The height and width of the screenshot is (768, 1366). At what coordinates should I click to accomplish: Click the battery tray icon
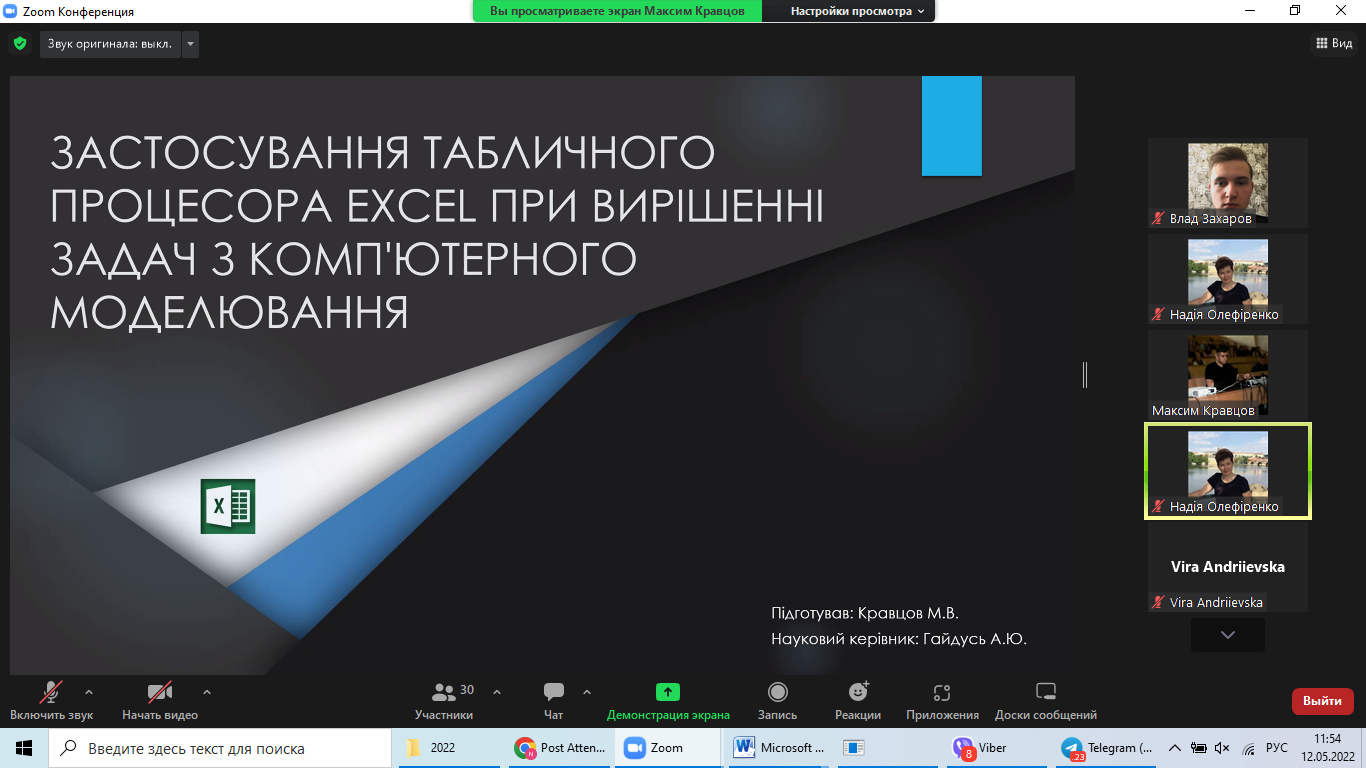pos(1198,748)
